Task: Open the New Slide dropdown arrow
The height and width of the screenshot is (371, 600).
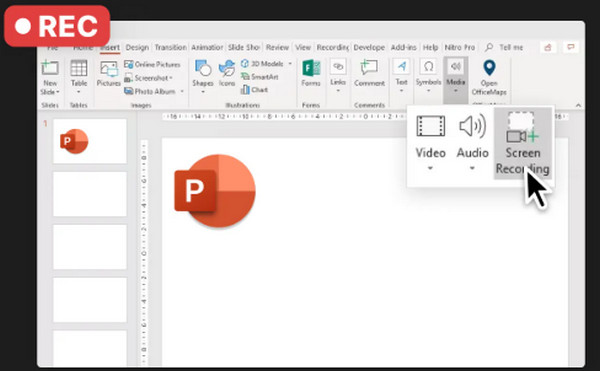Action: click(58, 92)
